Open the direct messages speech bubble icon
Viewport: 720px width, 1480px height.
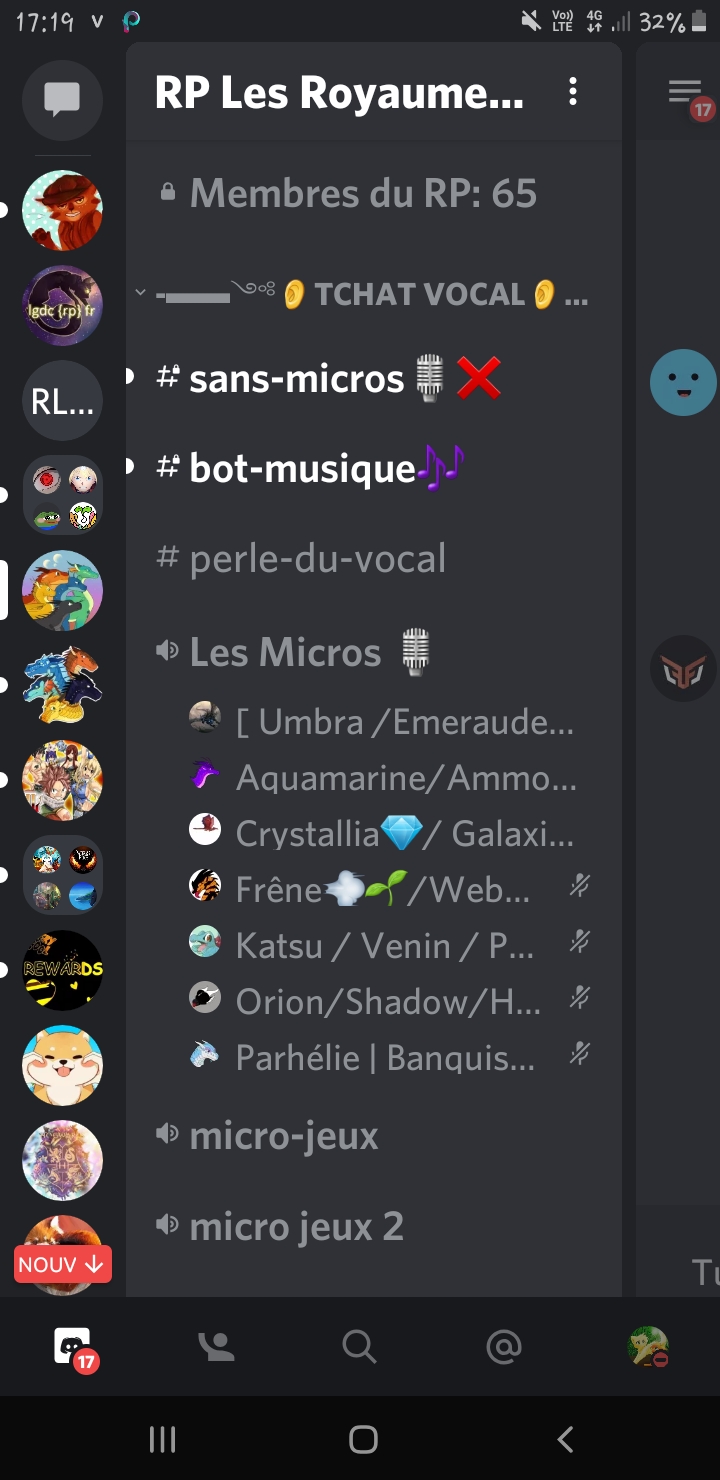(62, 99)
